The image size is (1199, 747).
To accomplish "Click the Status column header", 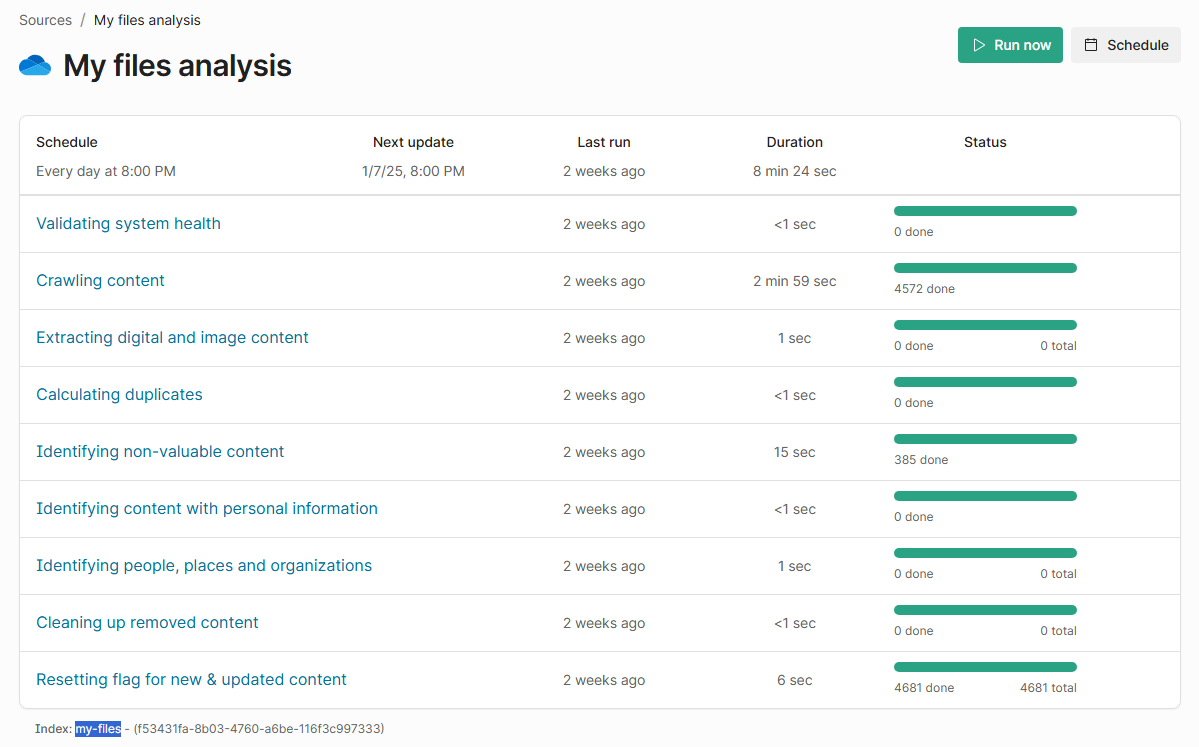I will (x=985, y=142).
